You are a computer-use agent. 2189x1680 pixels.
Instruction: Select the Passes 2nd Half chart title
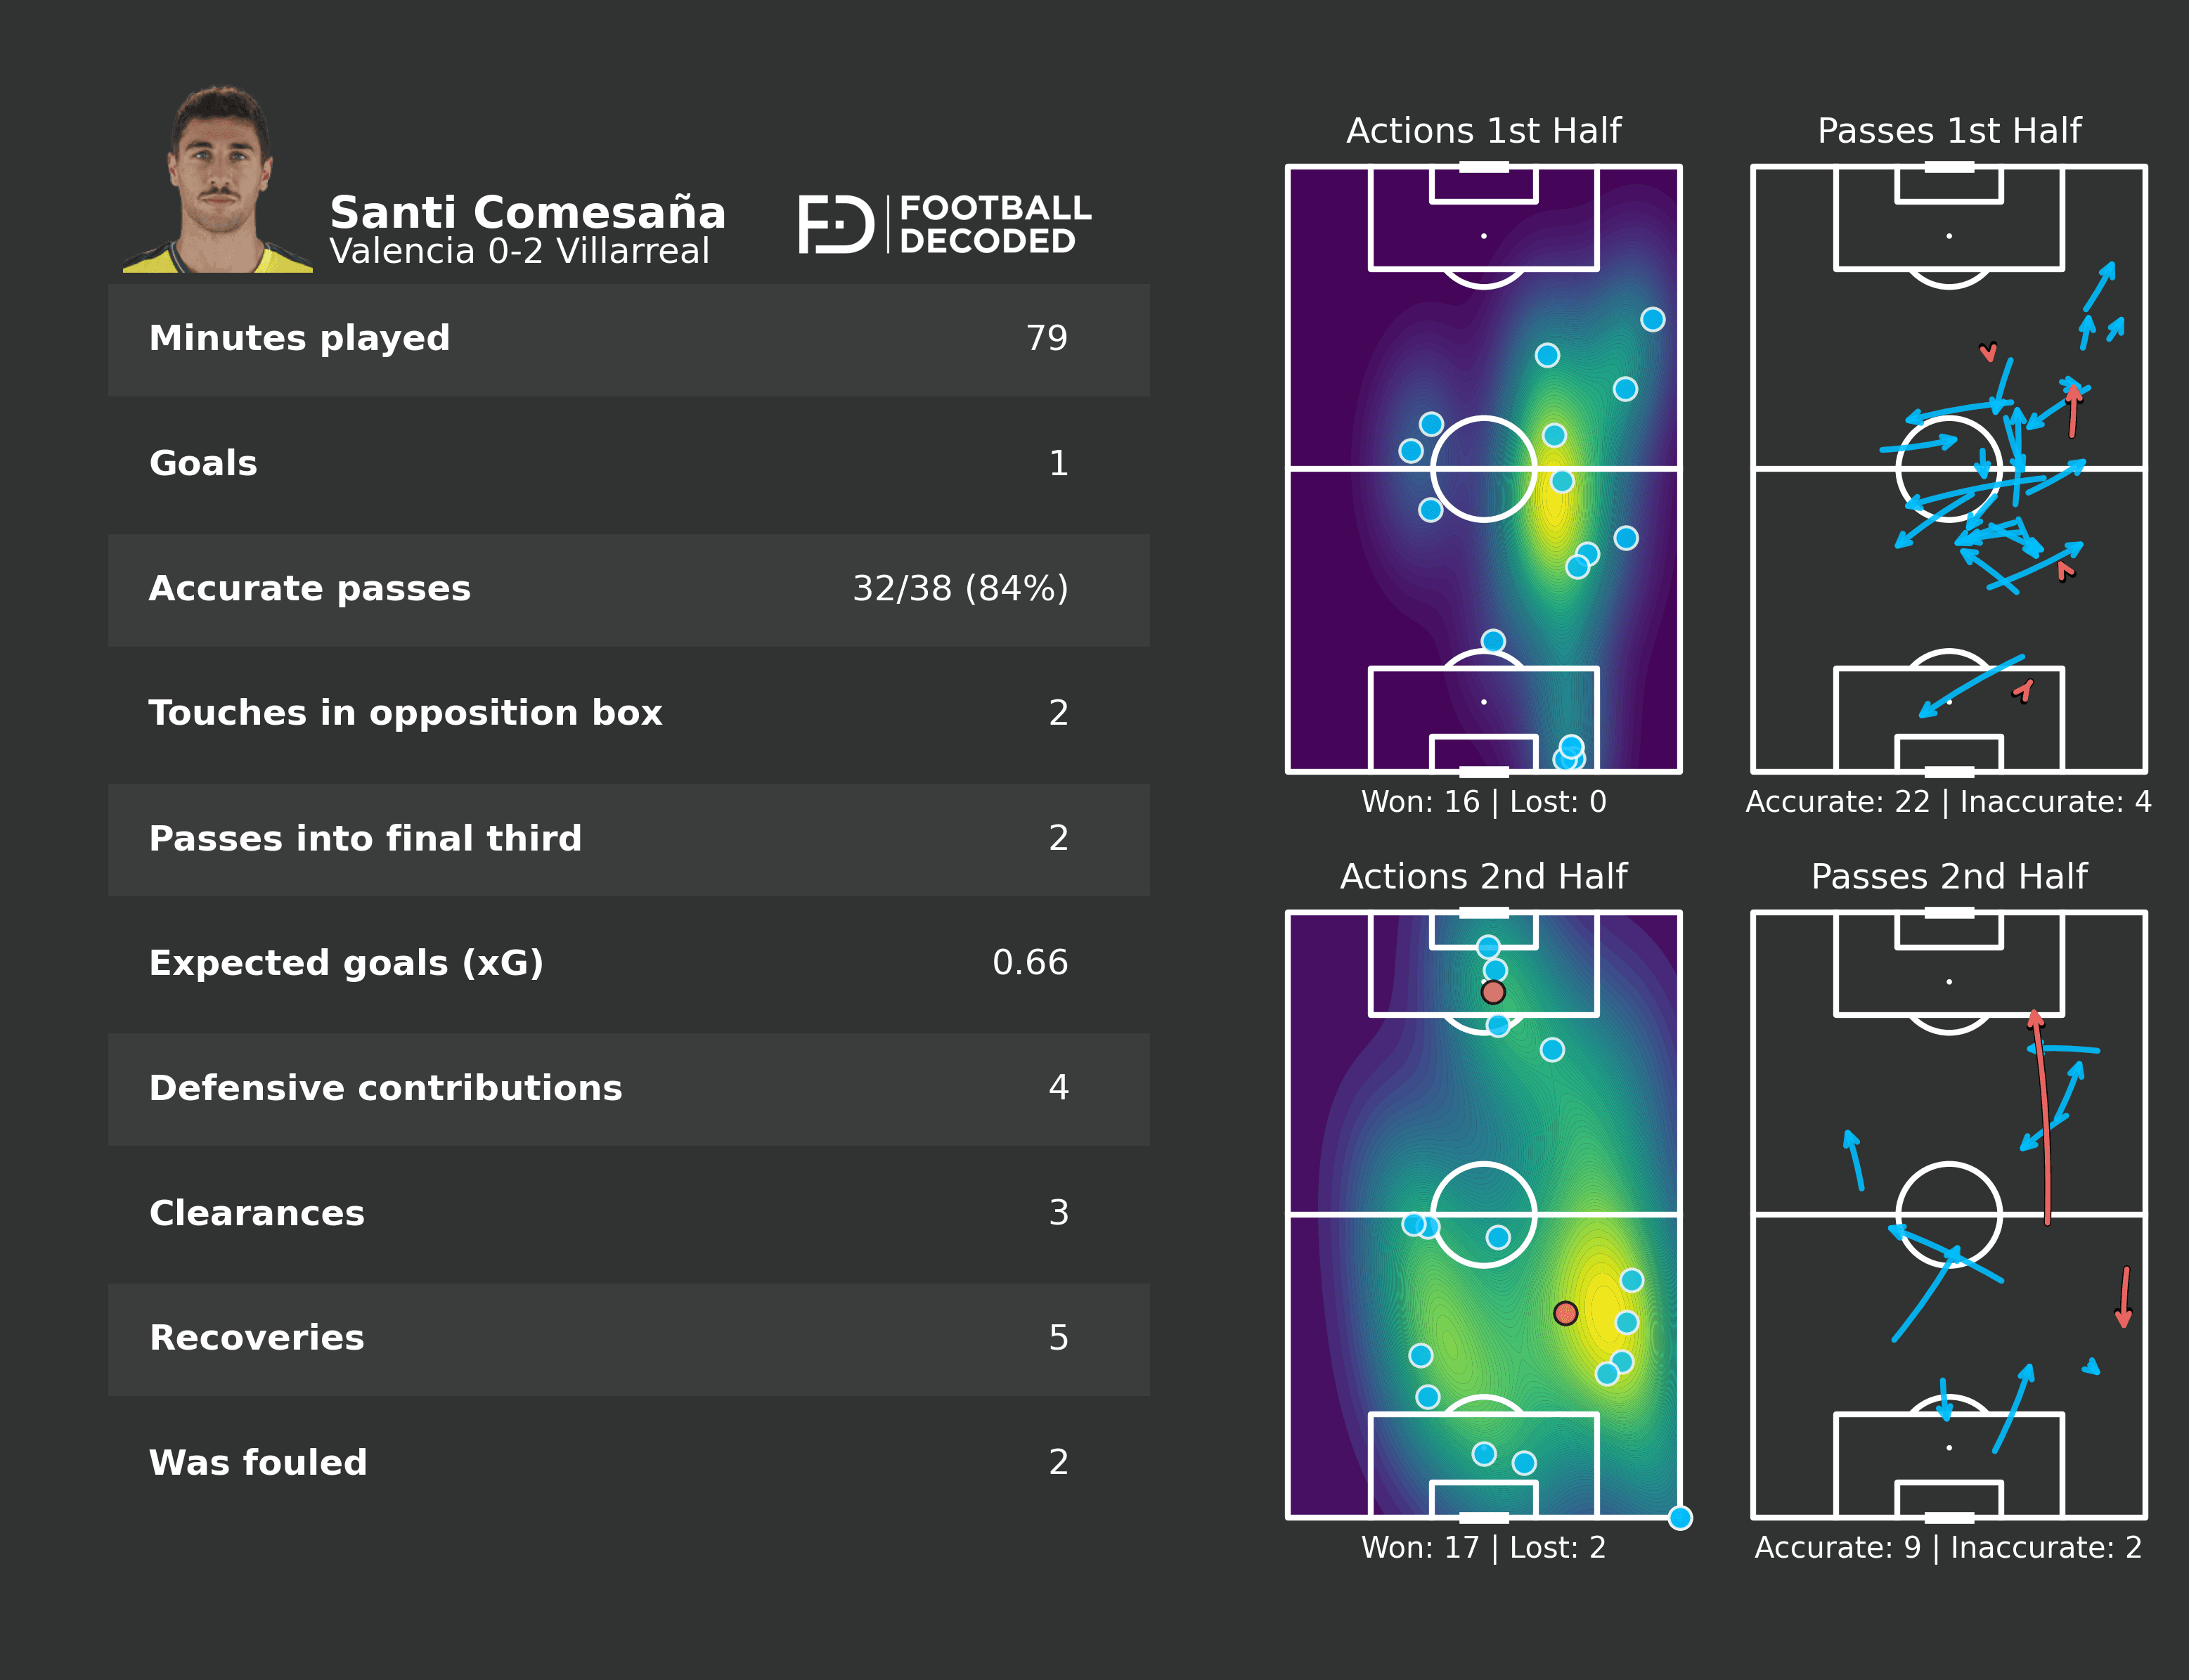[x=1949, y=877]
